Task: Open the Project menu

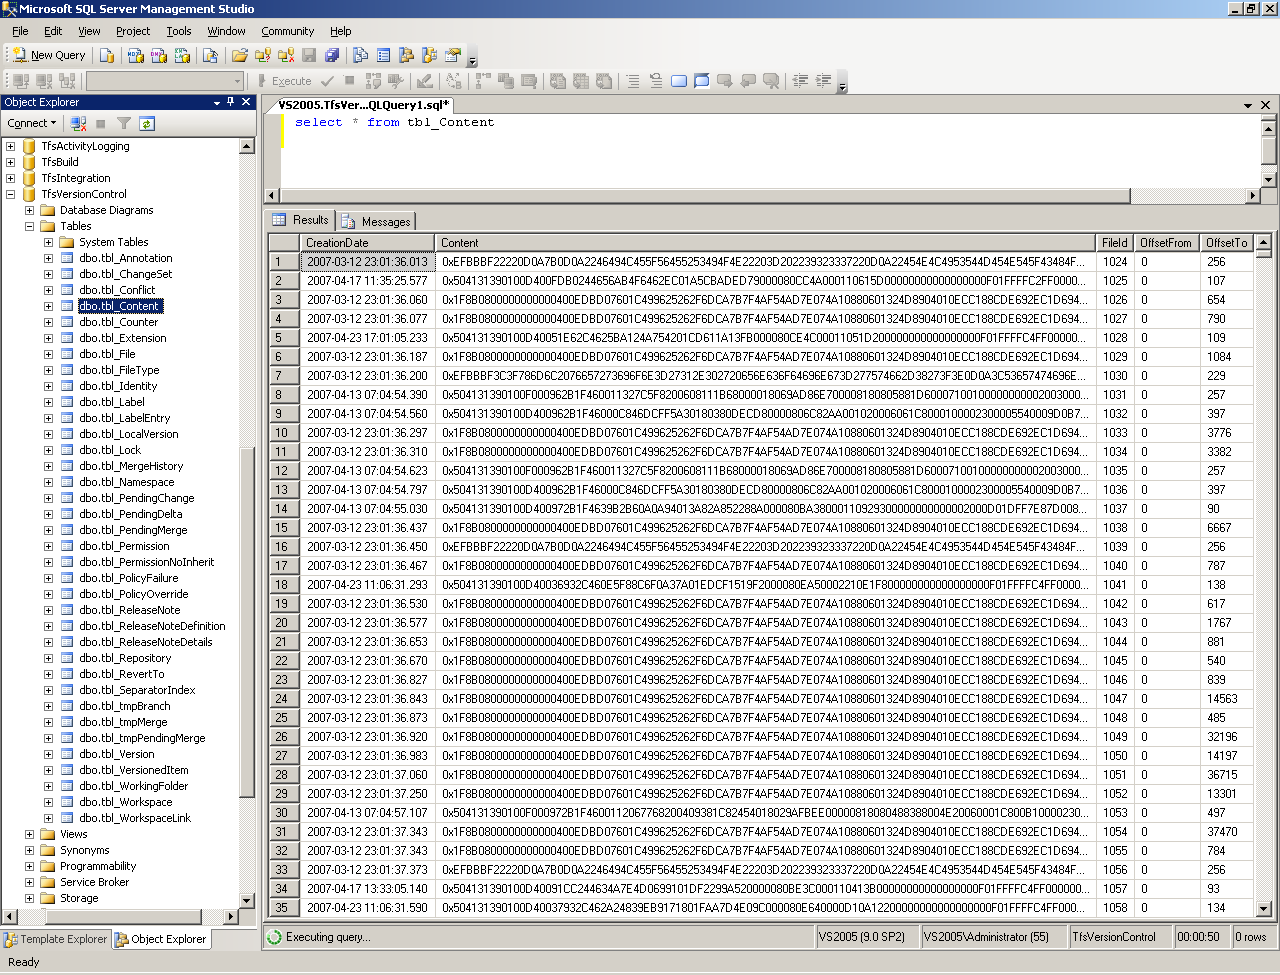Action: [133, 31]
